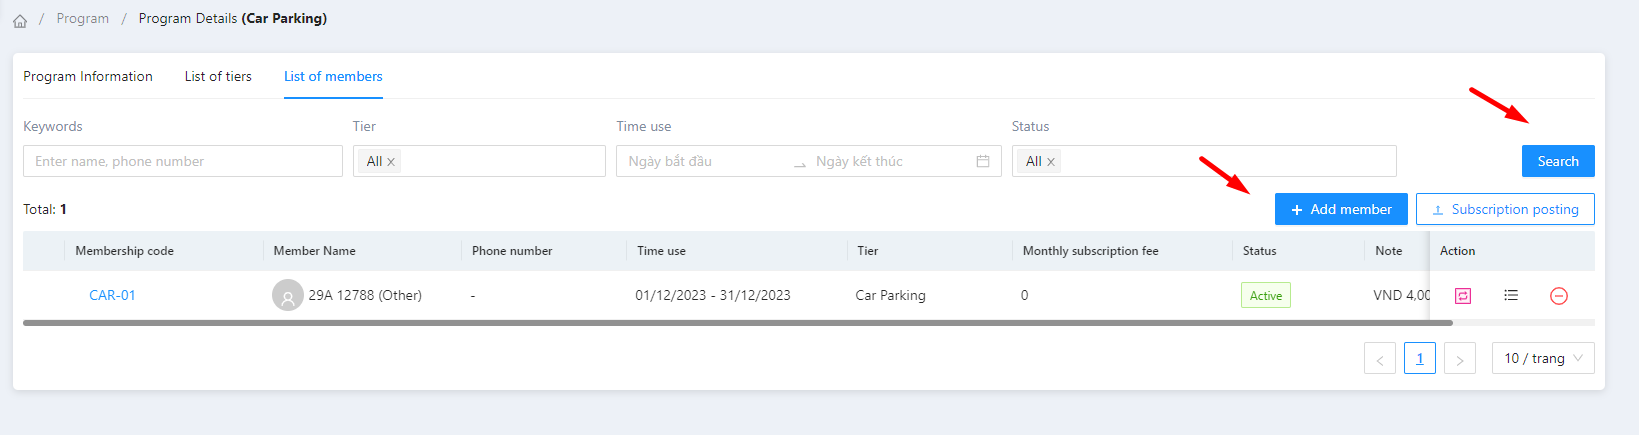Switch to the Program Information tab
Image resolution: width=1639 pixels, height=435 pixels.
coord(88,77)
